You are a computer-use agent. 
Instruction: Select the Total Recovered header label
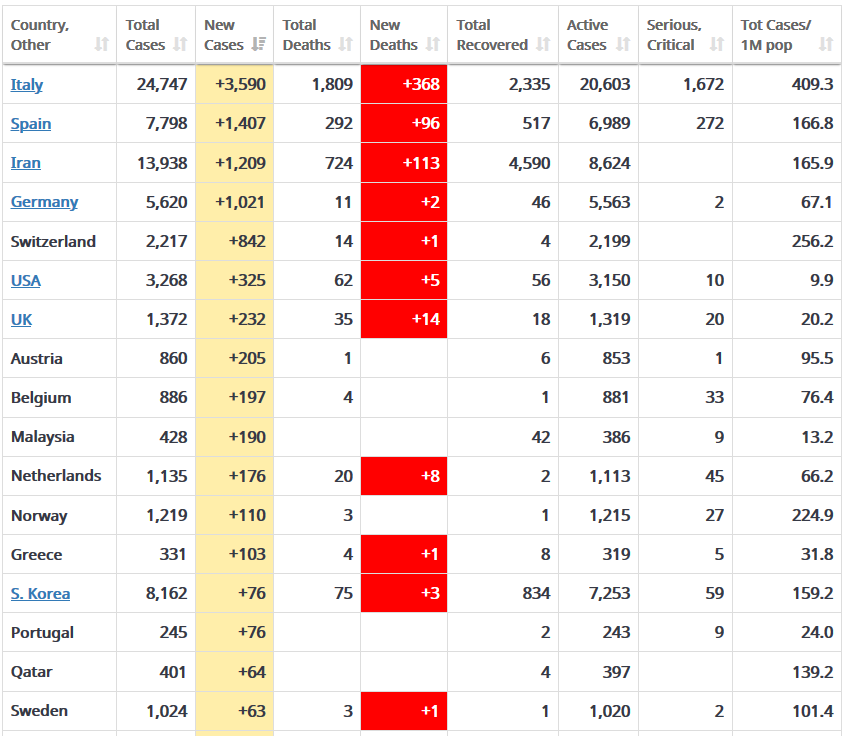[492, 35]
